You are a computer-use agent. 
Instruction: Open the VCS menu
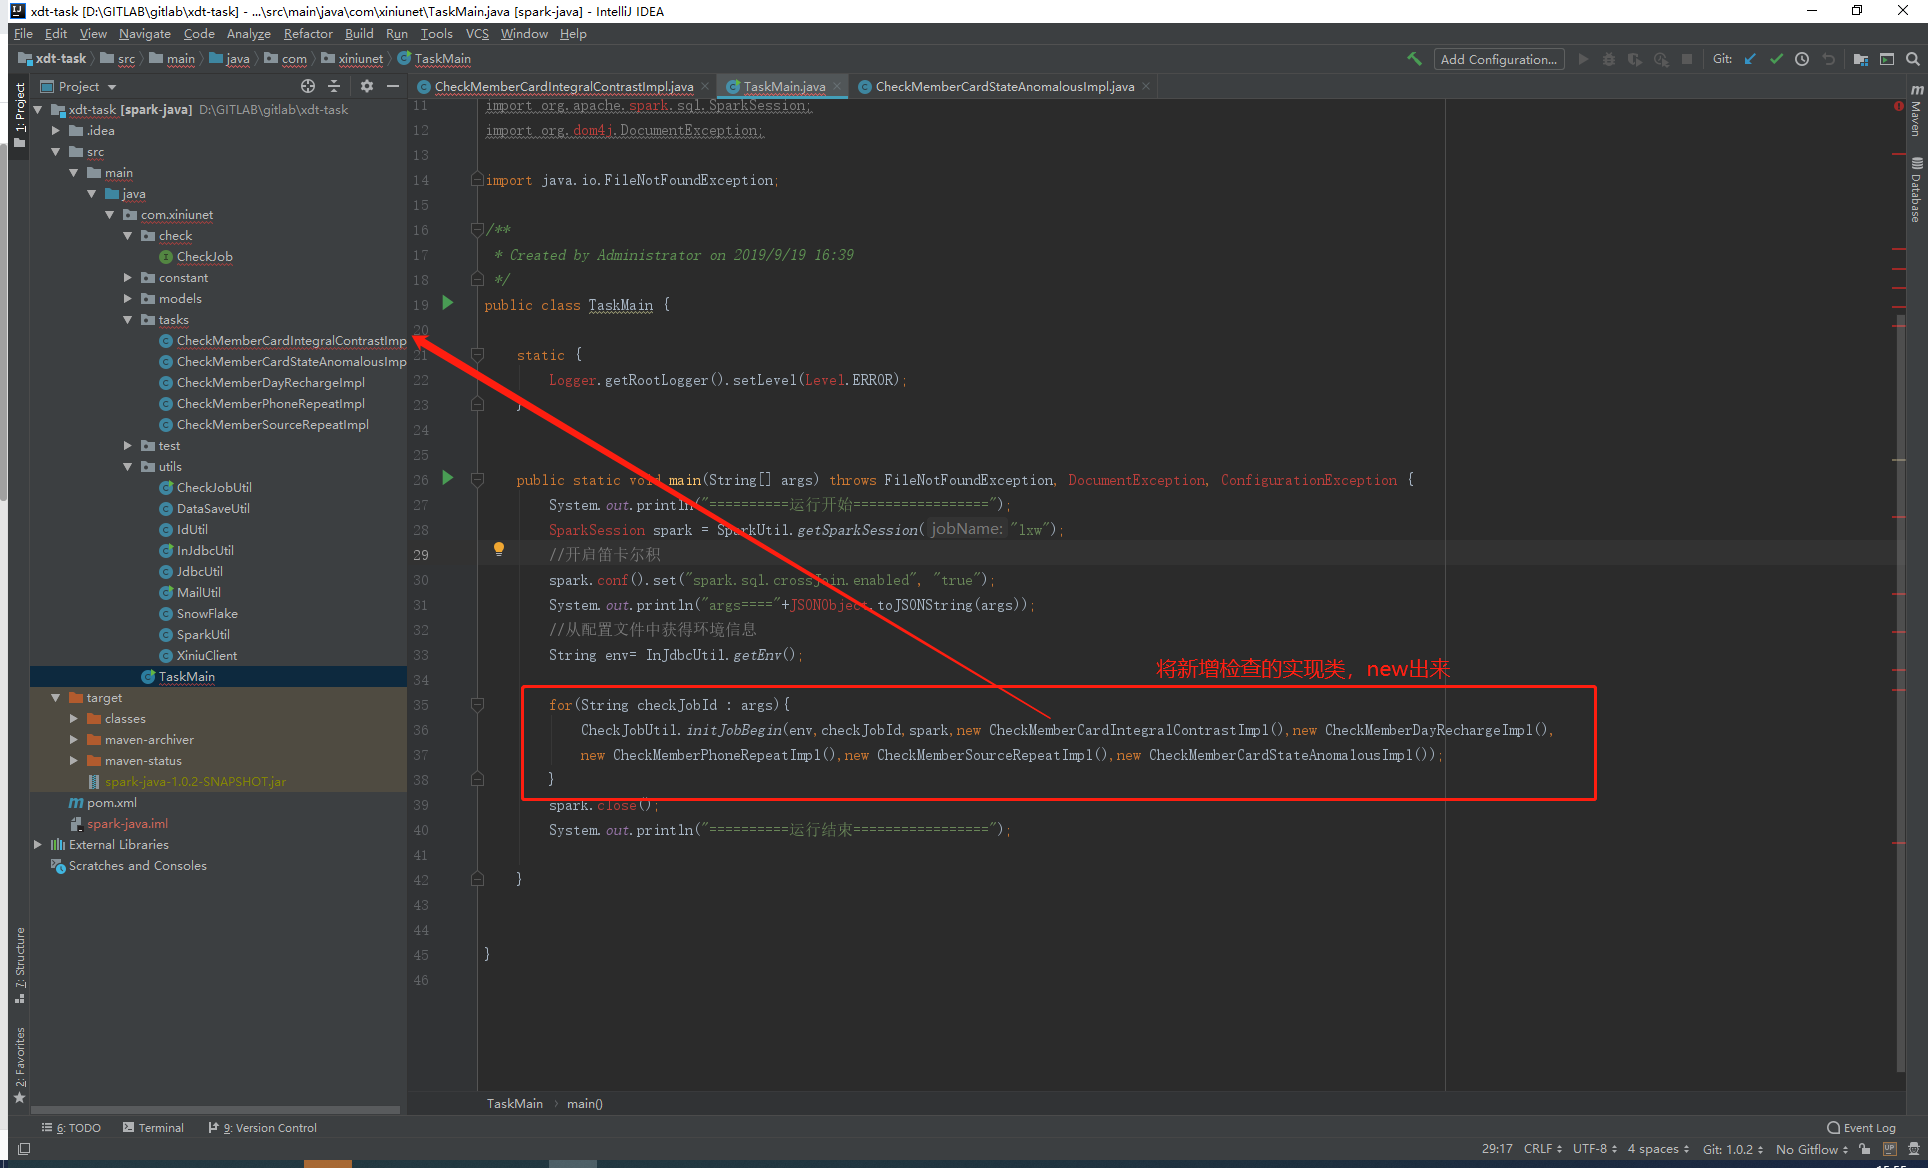point(477,34)
